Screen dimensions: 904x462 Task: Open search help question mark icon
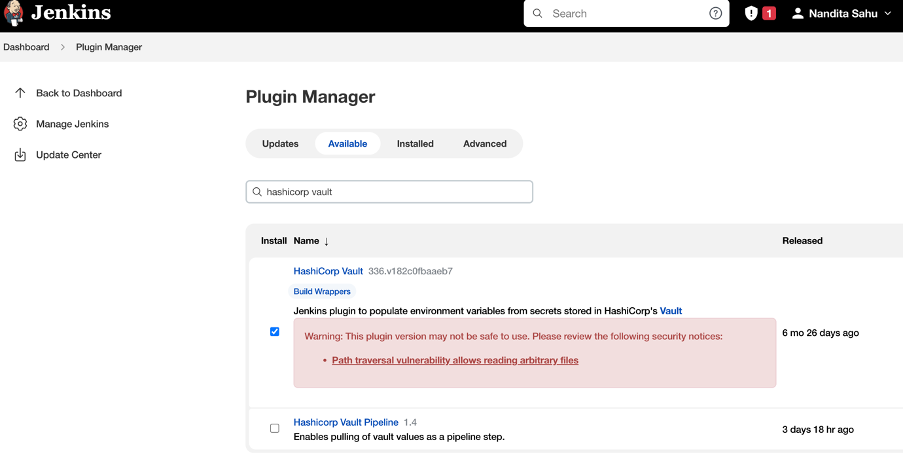[x=715, y=13]
